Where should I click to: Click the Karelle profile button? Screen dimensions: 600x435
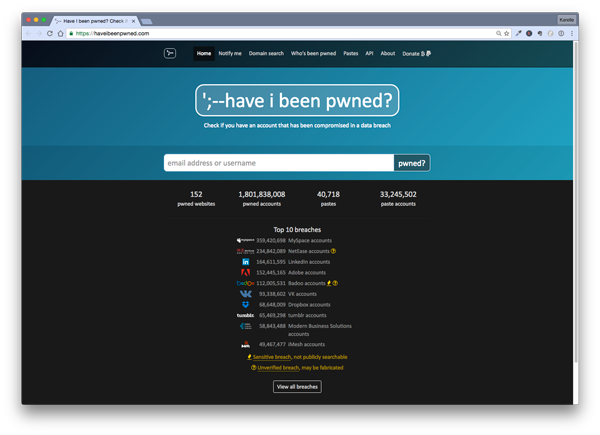(566, 20)
